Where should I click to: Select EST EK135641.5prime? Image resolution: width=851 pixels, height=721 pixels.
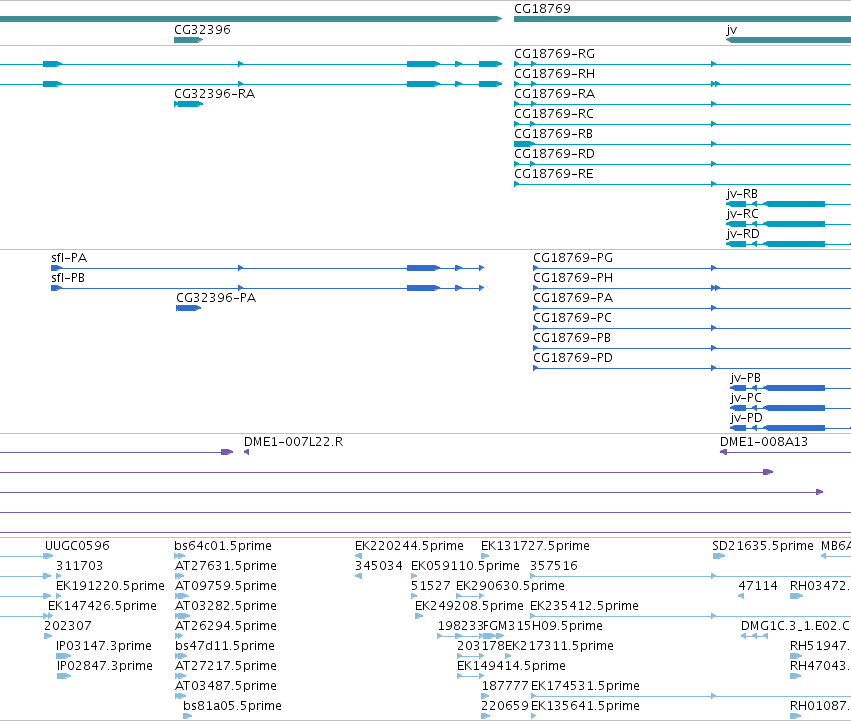586,707
